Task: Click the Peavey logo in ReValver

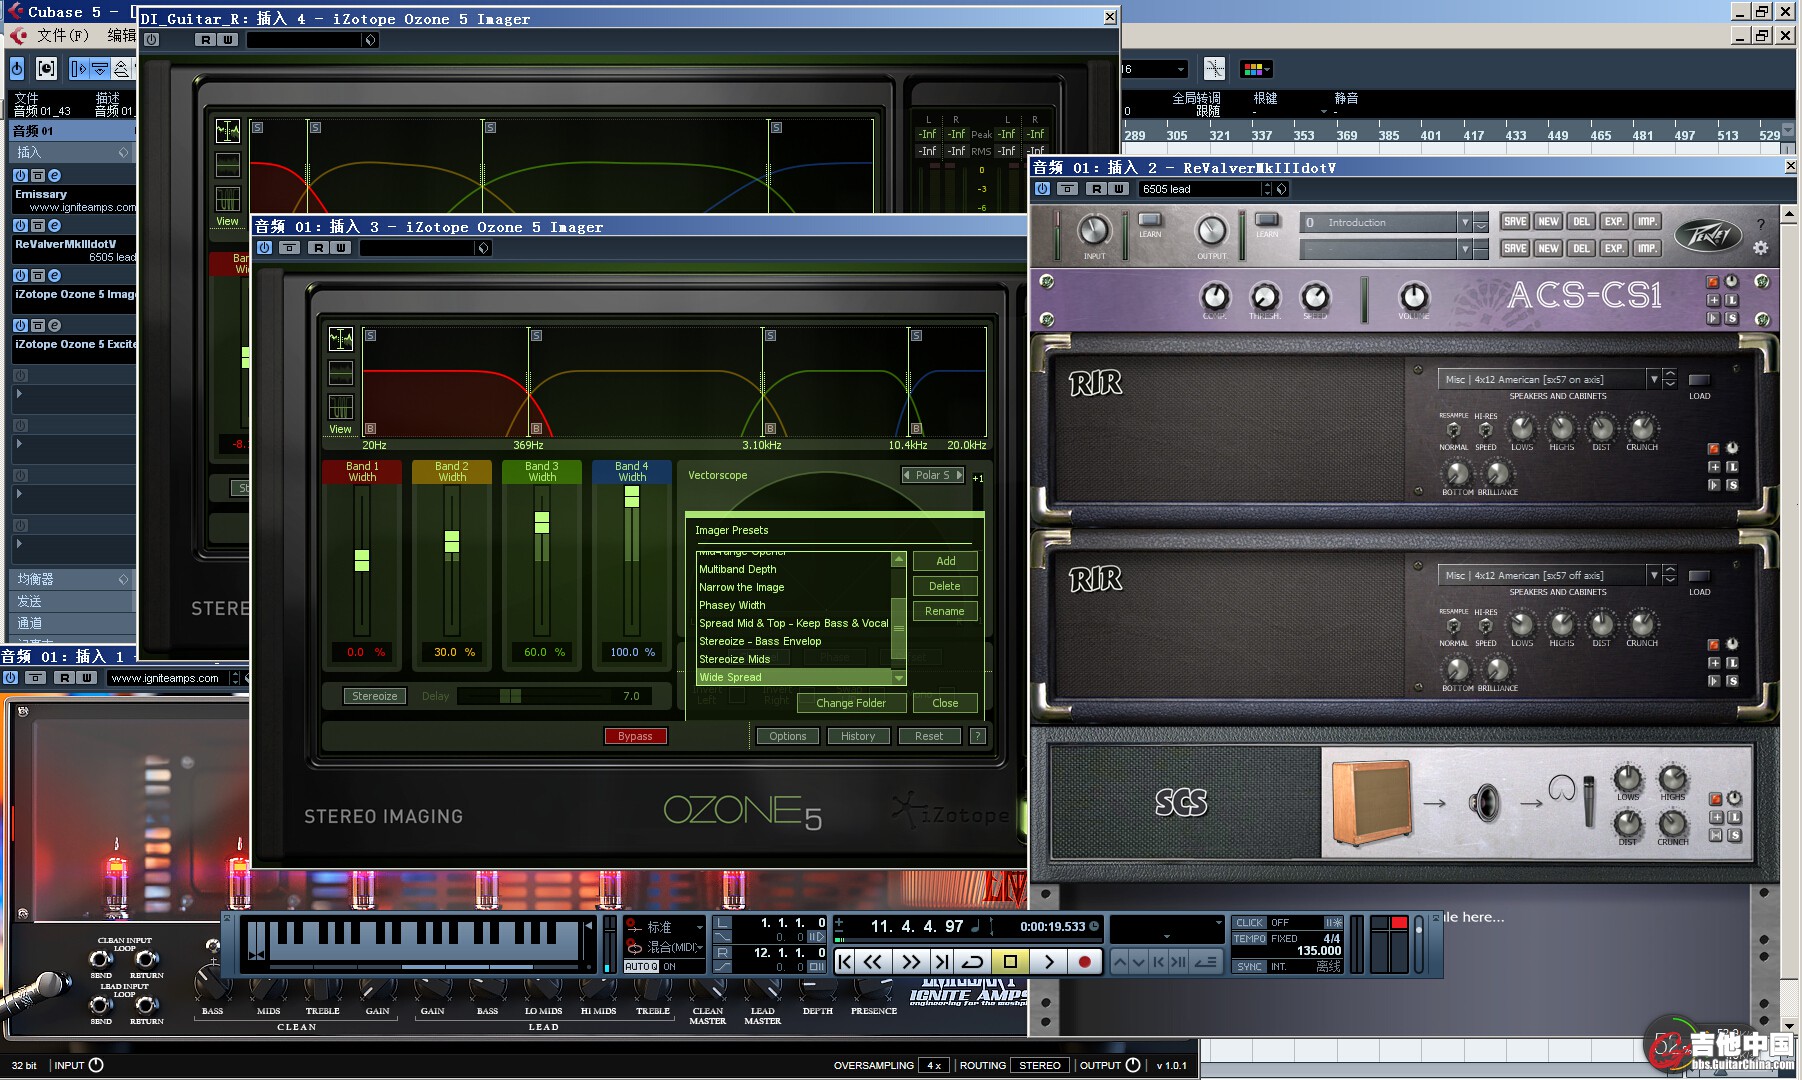Action: point(1707,236)
